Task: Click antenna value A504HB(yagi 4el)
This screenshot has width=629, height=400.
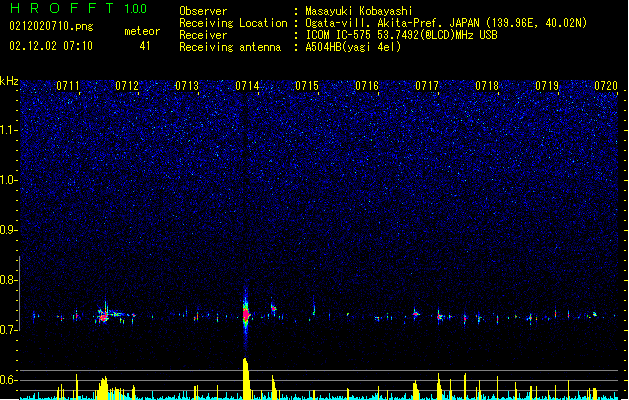Action: point(353,47)
